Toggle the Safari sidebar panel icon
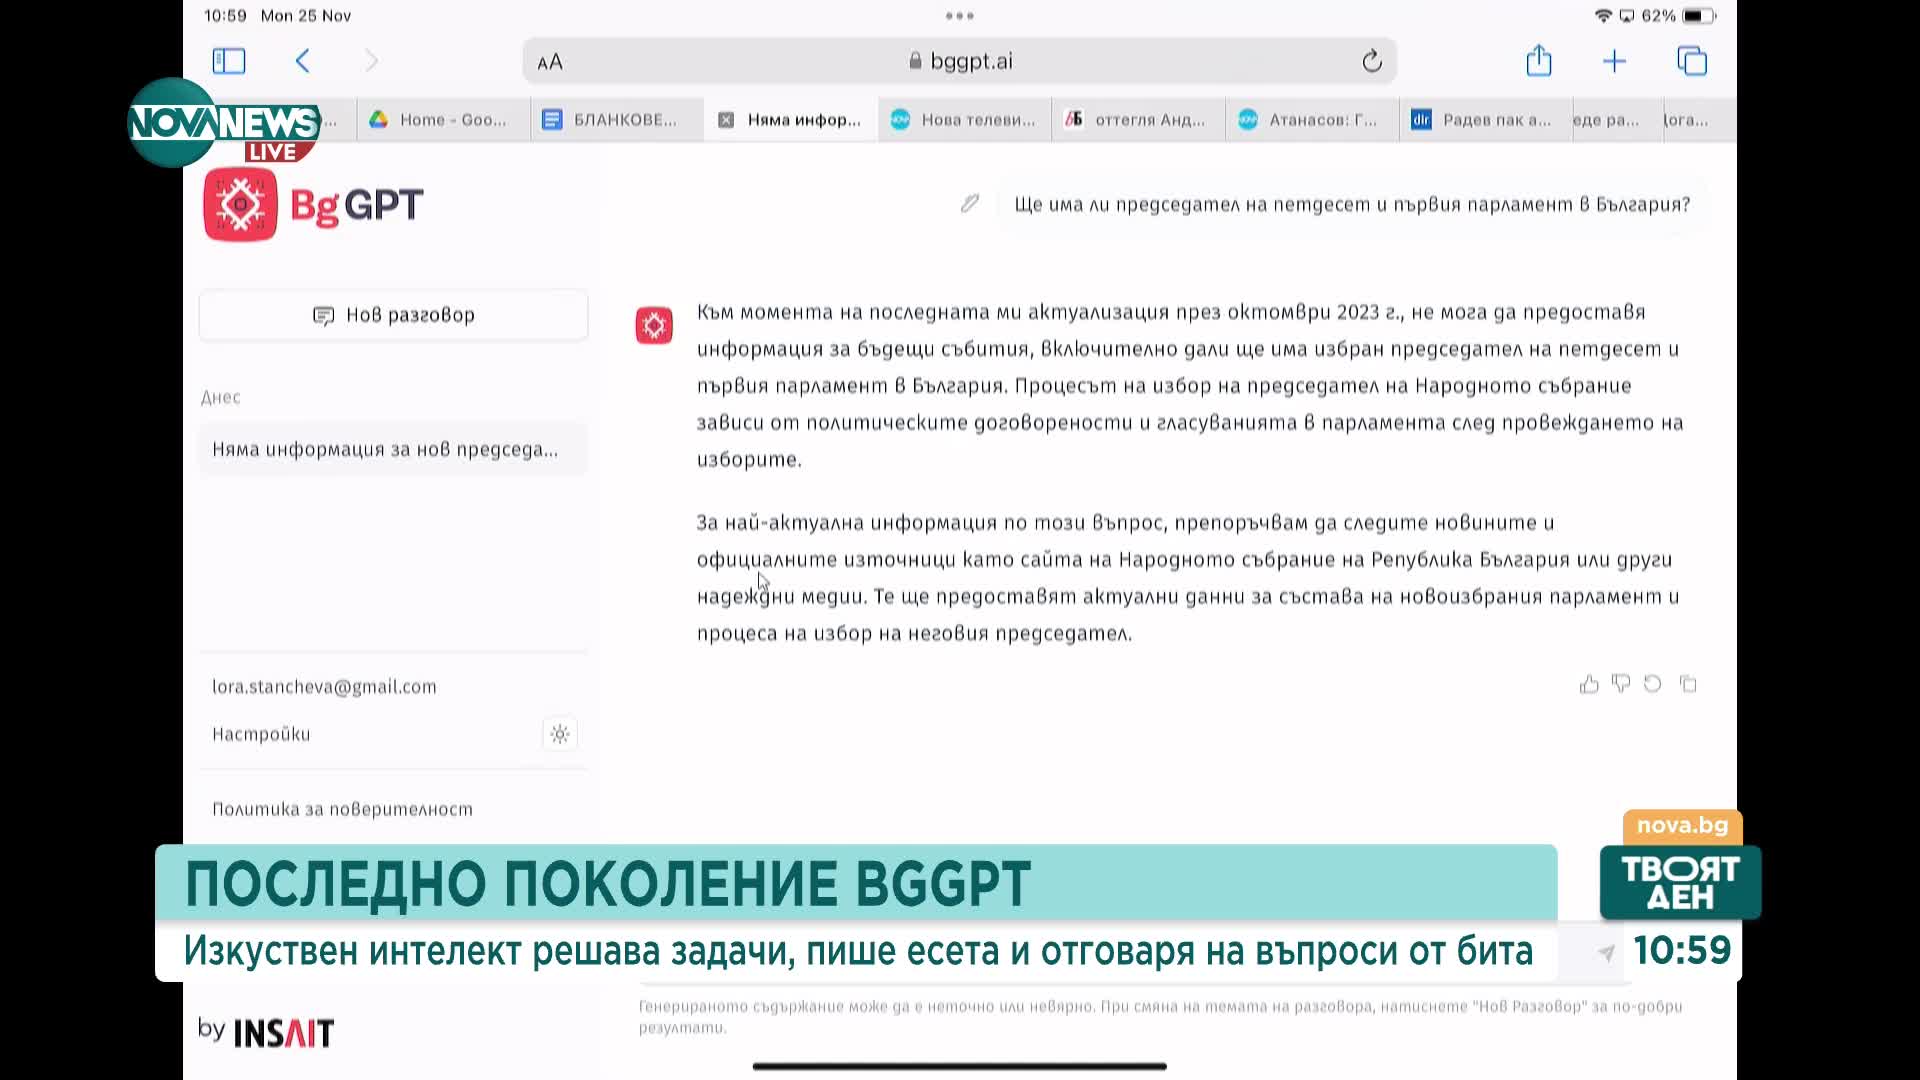 pos(229,61)
